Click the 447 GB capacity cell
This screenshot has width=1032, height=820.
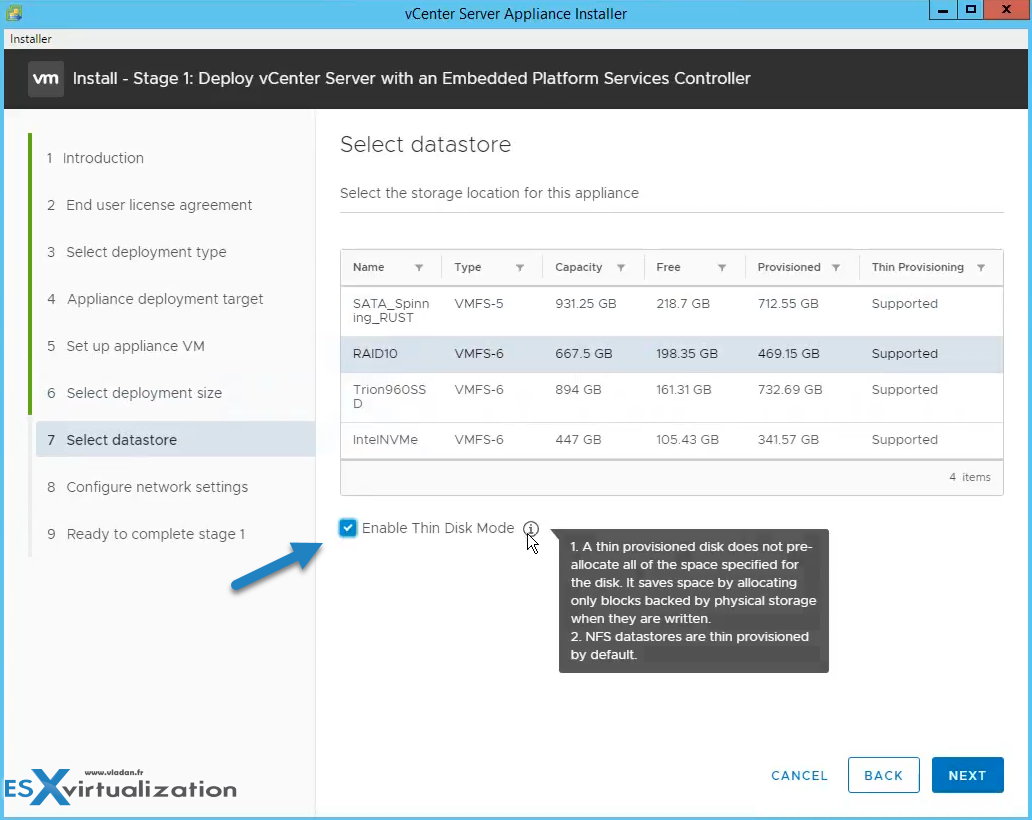tap(578, 440)
